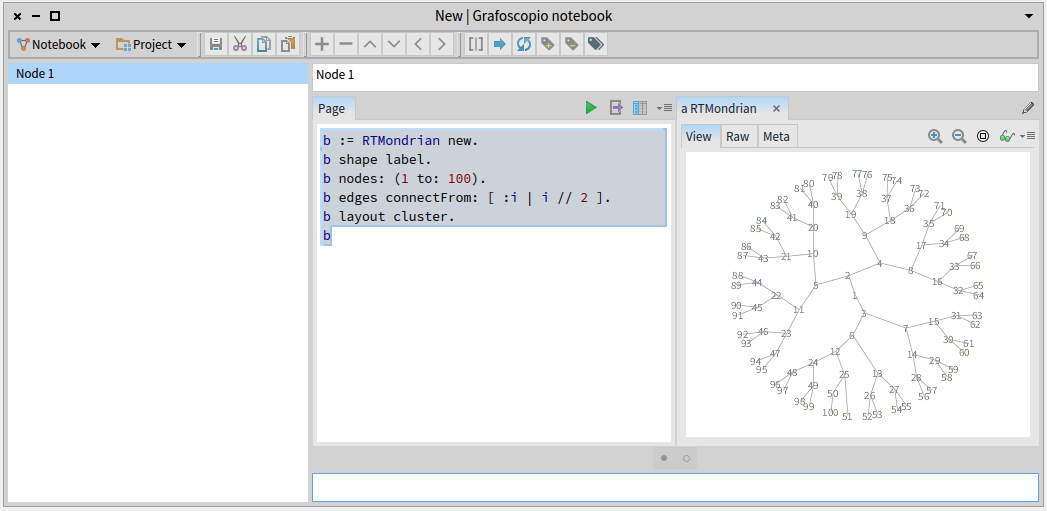This screenshot has width=1047, height=511.
Task: Click graph node labeled 21
Action: (x=786, y=257)
